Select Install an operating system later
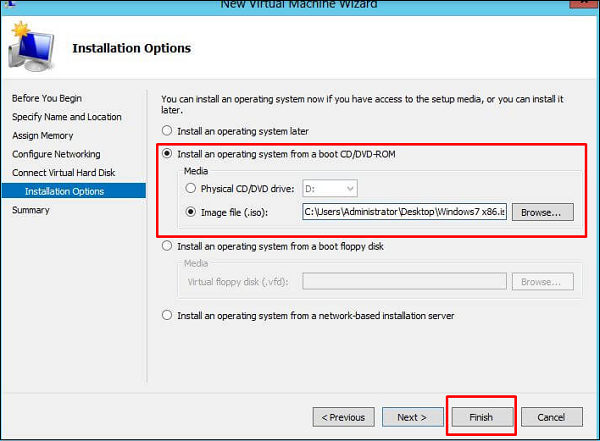600x441 pixels. [x=166, y=132]
